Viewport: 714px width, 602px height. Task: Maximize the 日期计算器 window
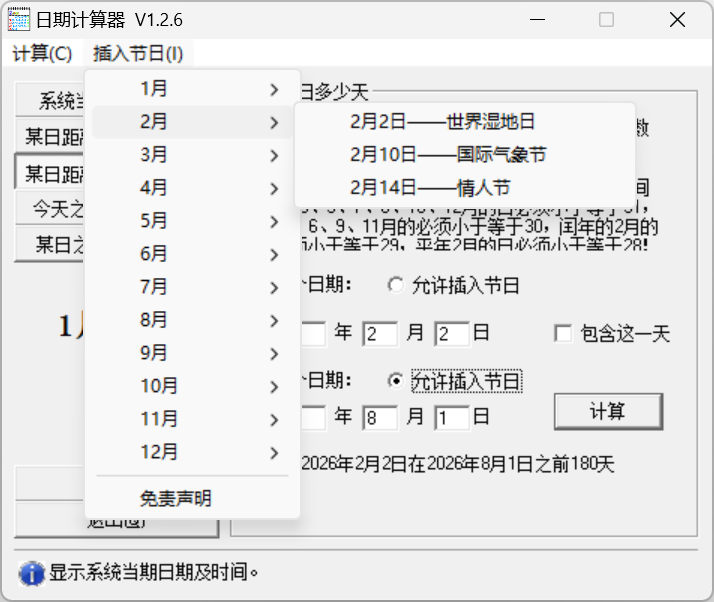tap(607, 20)
